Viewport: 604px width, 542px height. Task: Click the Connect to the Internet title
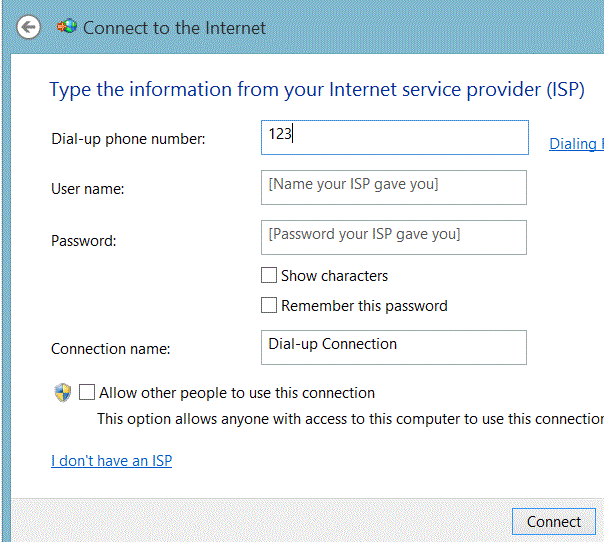(174, 28)
